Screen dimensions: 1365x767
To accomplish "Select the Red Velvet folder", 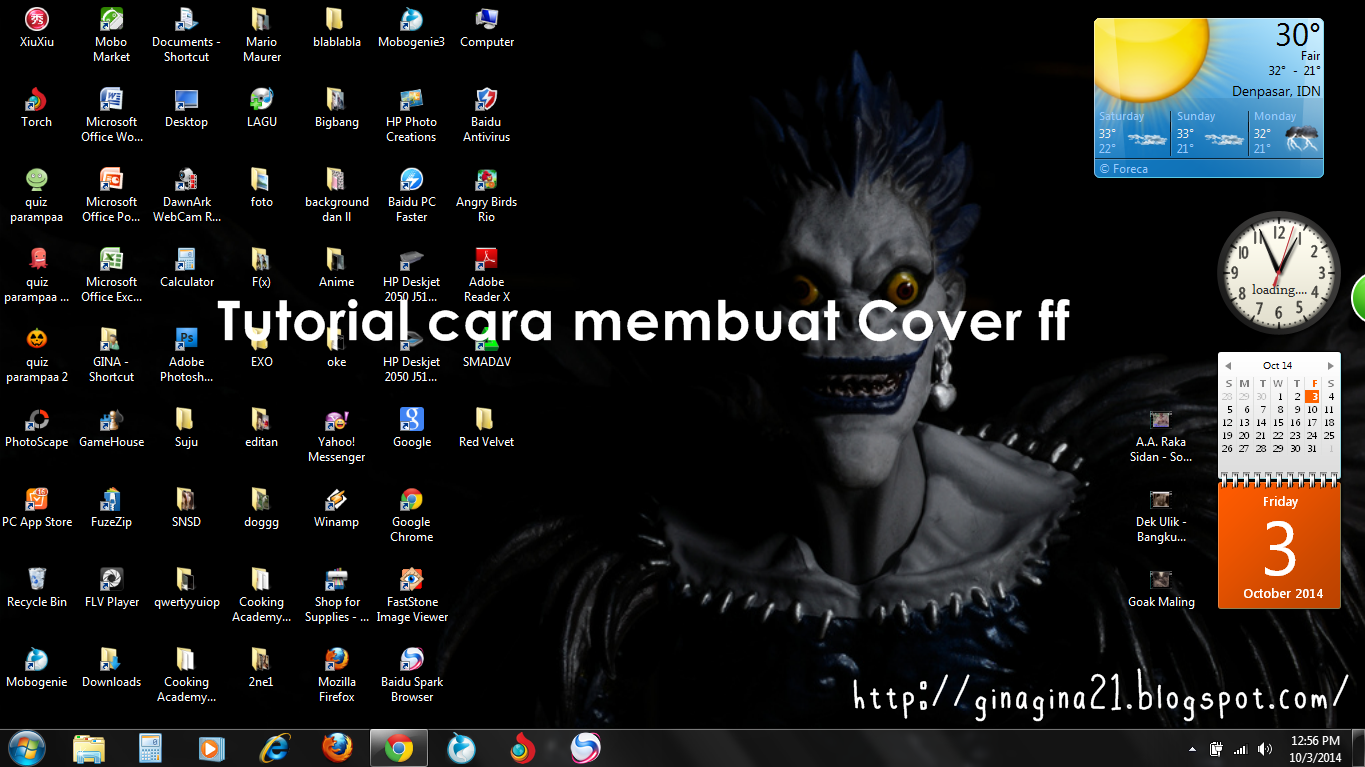I will [486, 427].
